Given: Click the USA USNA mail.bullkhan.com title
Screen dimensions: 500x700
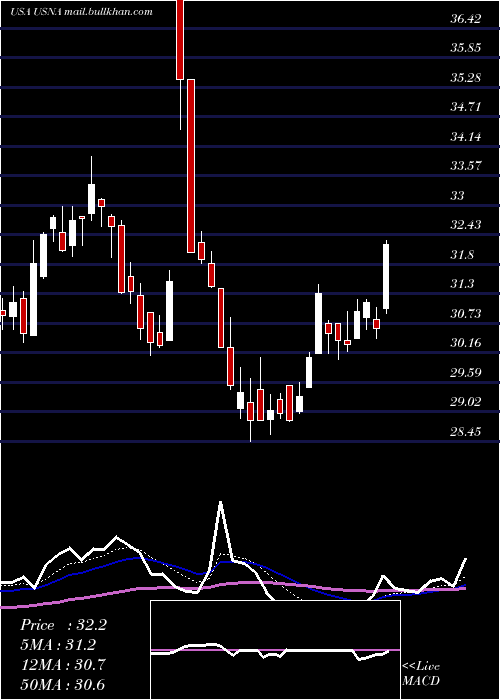Looking at the screenshot, I should pos(81,12).
